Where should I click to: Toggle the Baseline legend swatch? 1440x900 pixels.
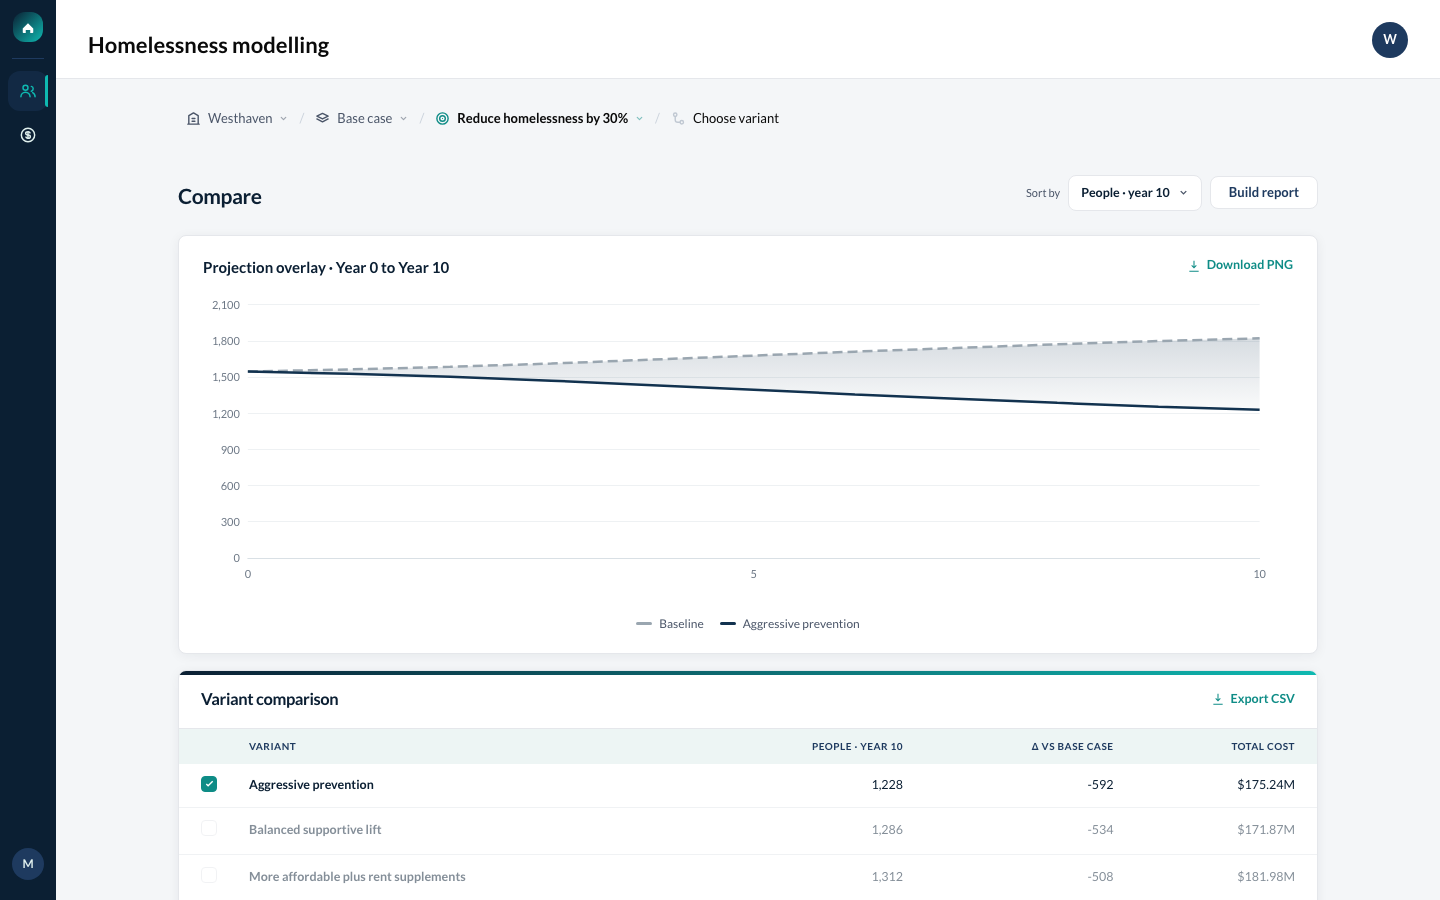(x=644, y=624)
